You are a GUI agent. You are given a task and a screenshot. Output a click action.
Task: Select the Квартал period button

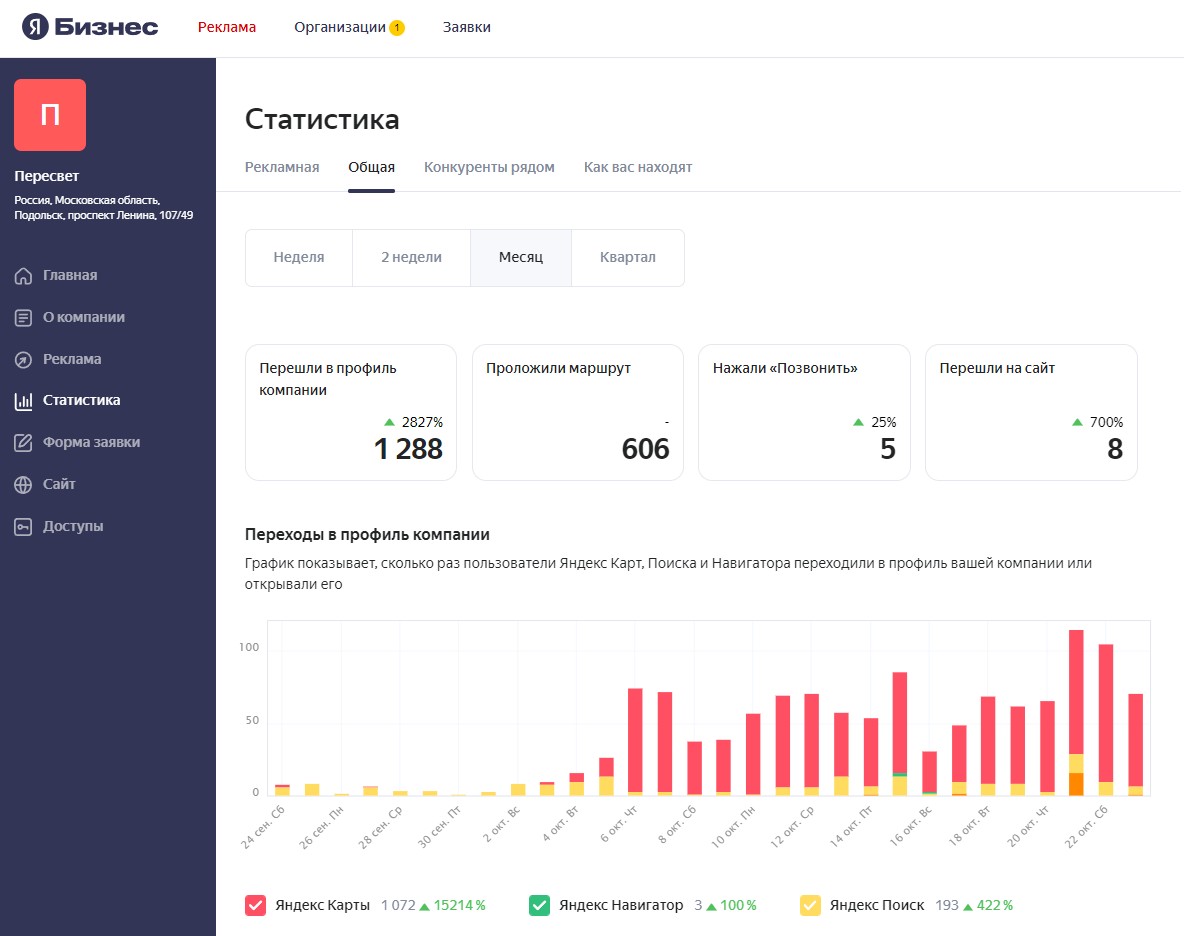pyautogui.click(x=627, y=257)
